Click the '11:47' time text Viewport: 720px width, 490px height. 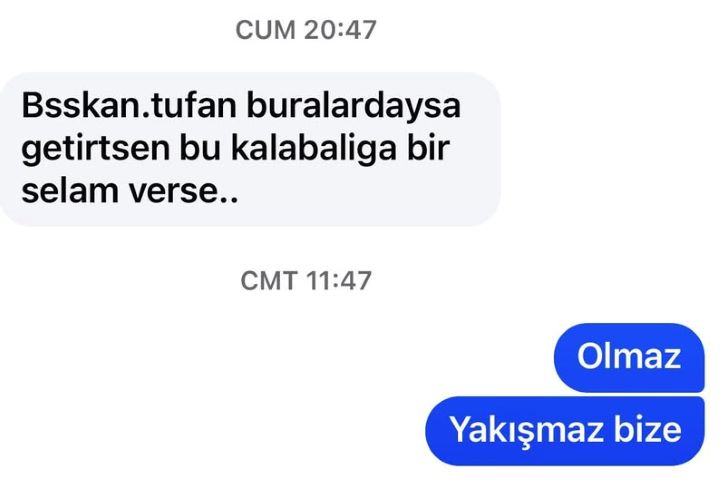(338, 281)
